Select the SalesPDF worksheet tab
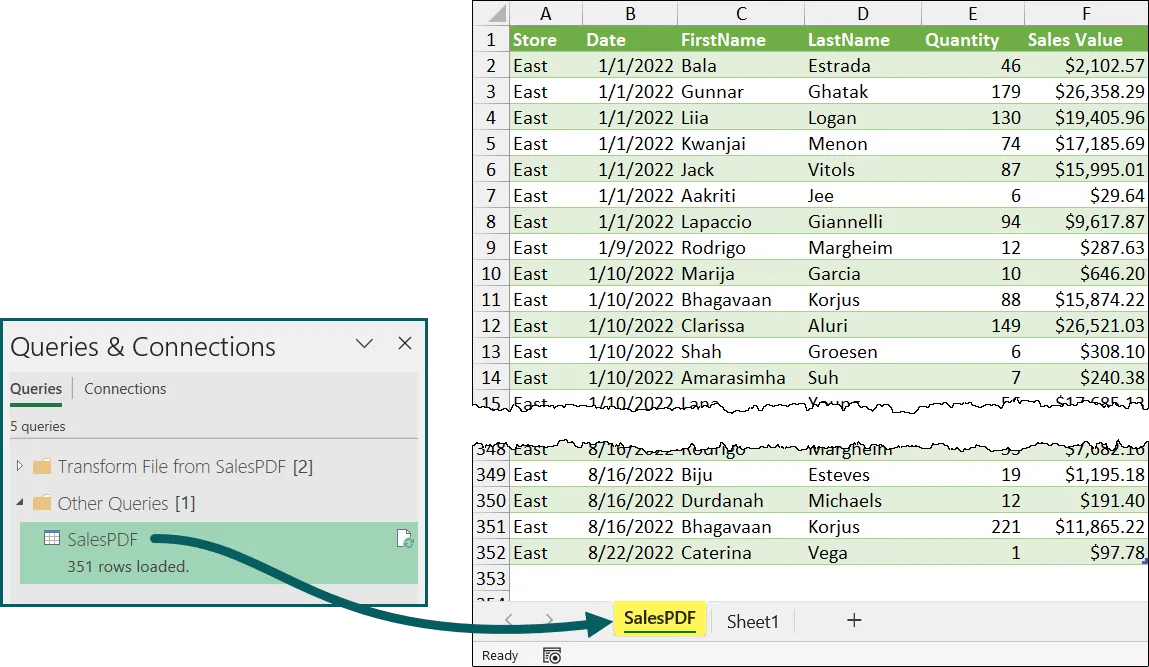This screenshot has height=667, width=1149. point(661,619)
